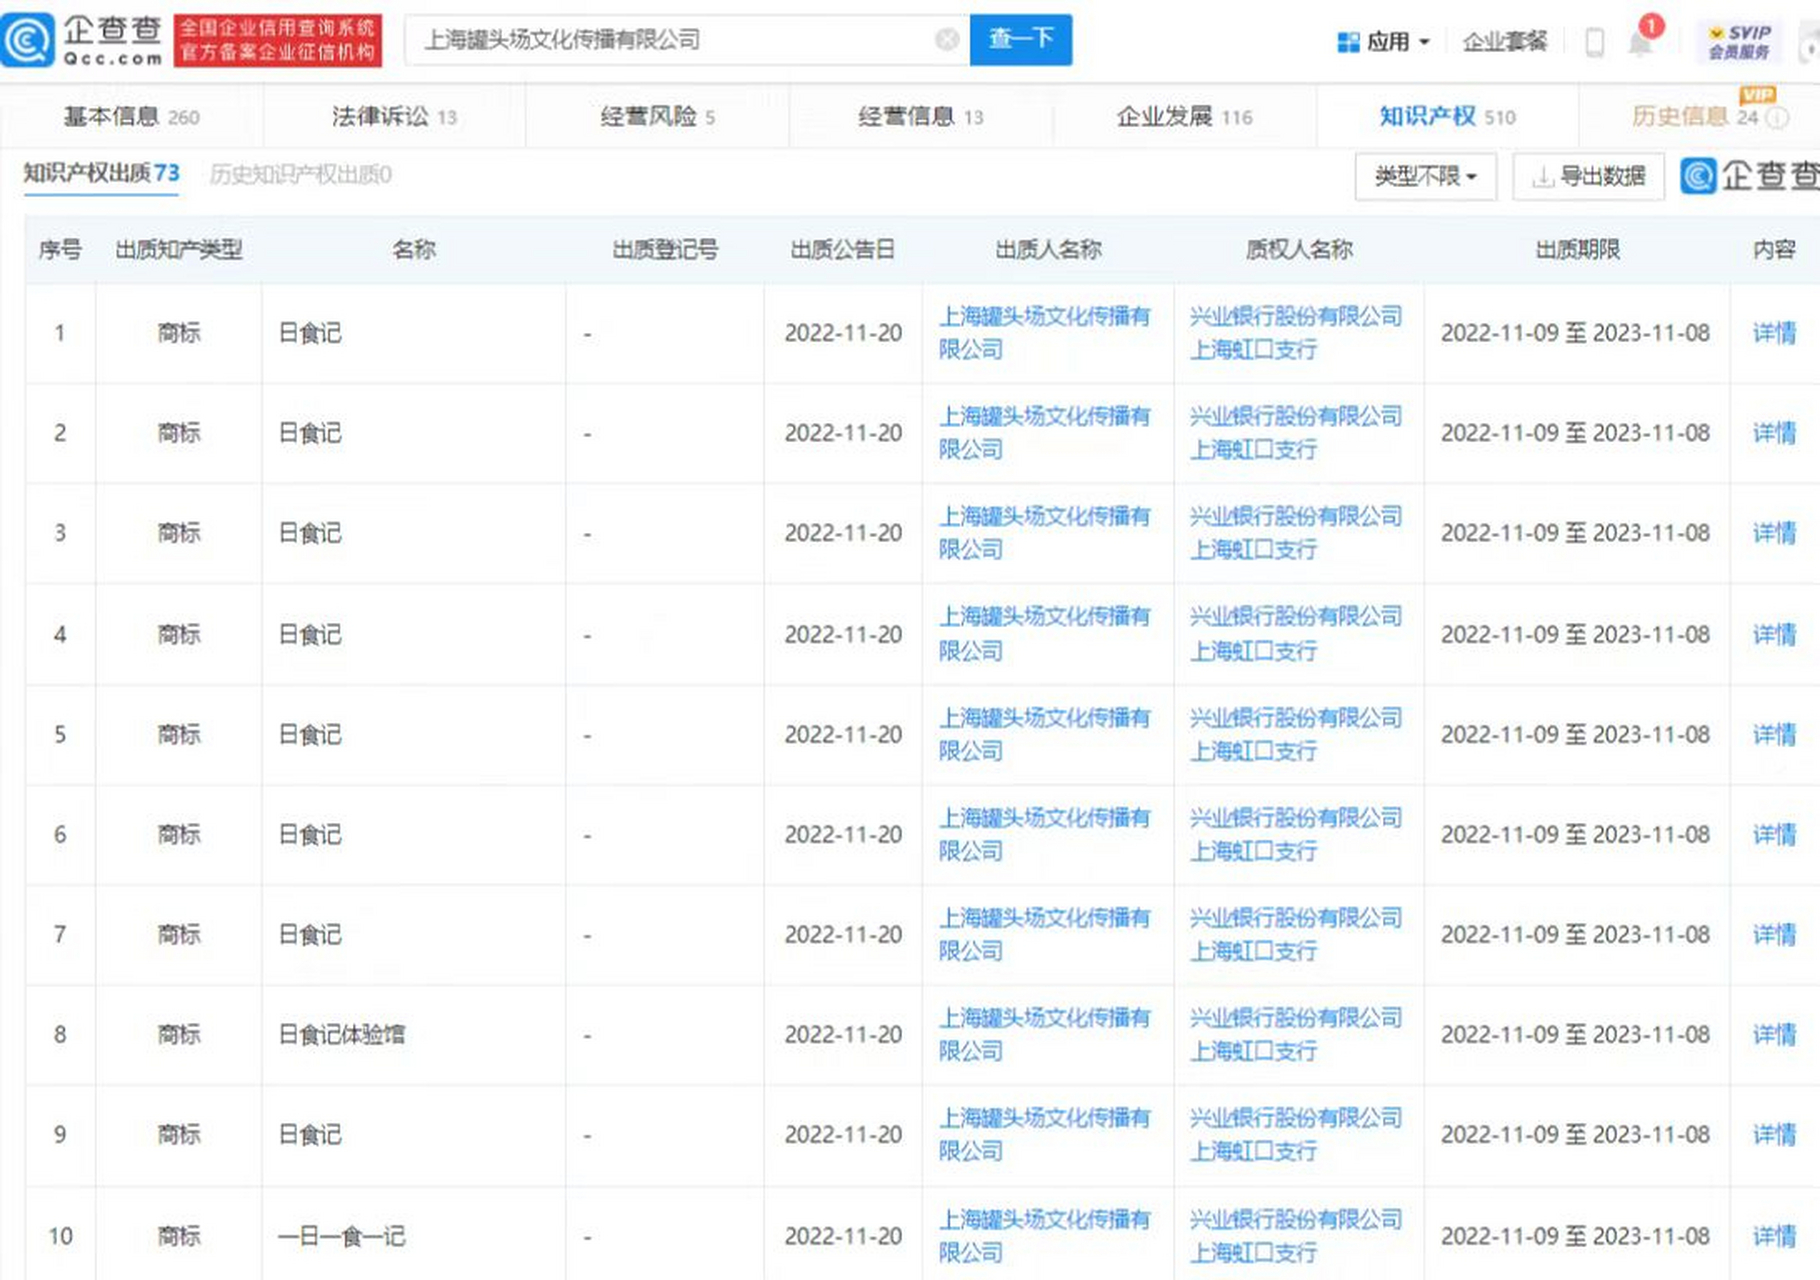Open 详情 link for row 2

pyautogui.click(x=1774, y=433)
